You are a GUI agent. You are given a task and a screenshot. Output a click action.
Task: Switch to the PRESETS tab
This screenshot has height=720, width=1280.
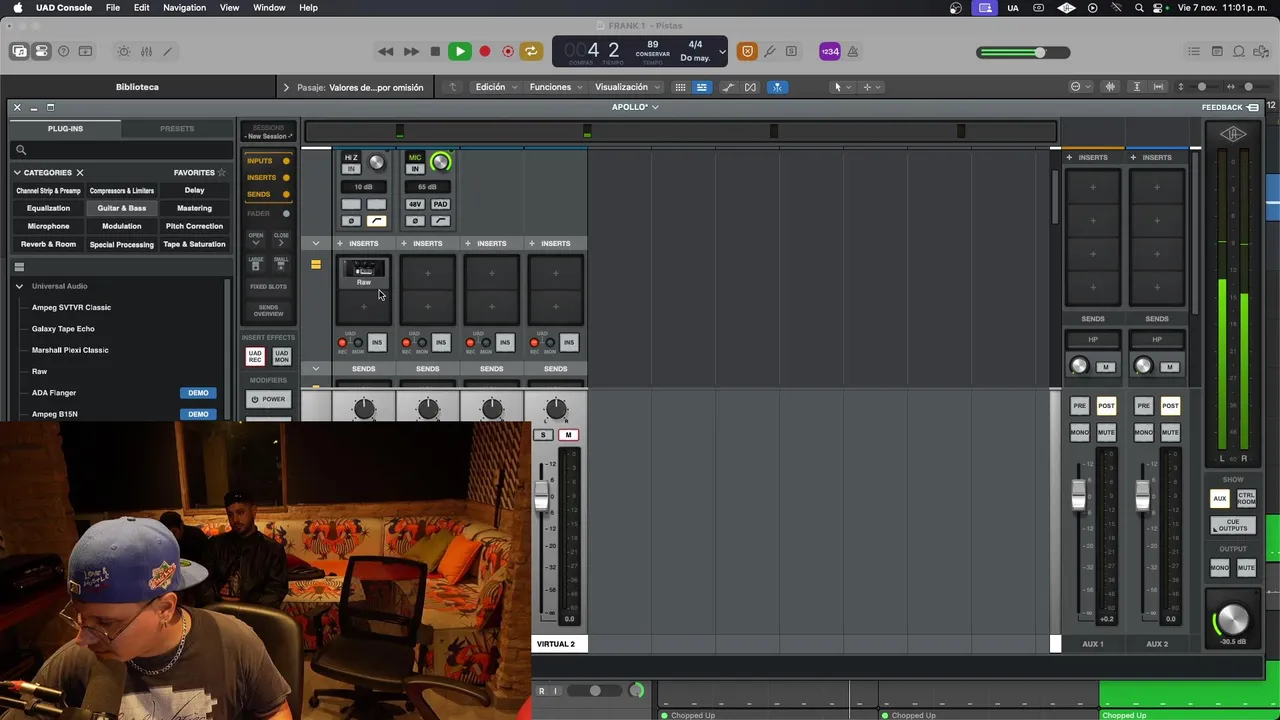tap(177, 128)
